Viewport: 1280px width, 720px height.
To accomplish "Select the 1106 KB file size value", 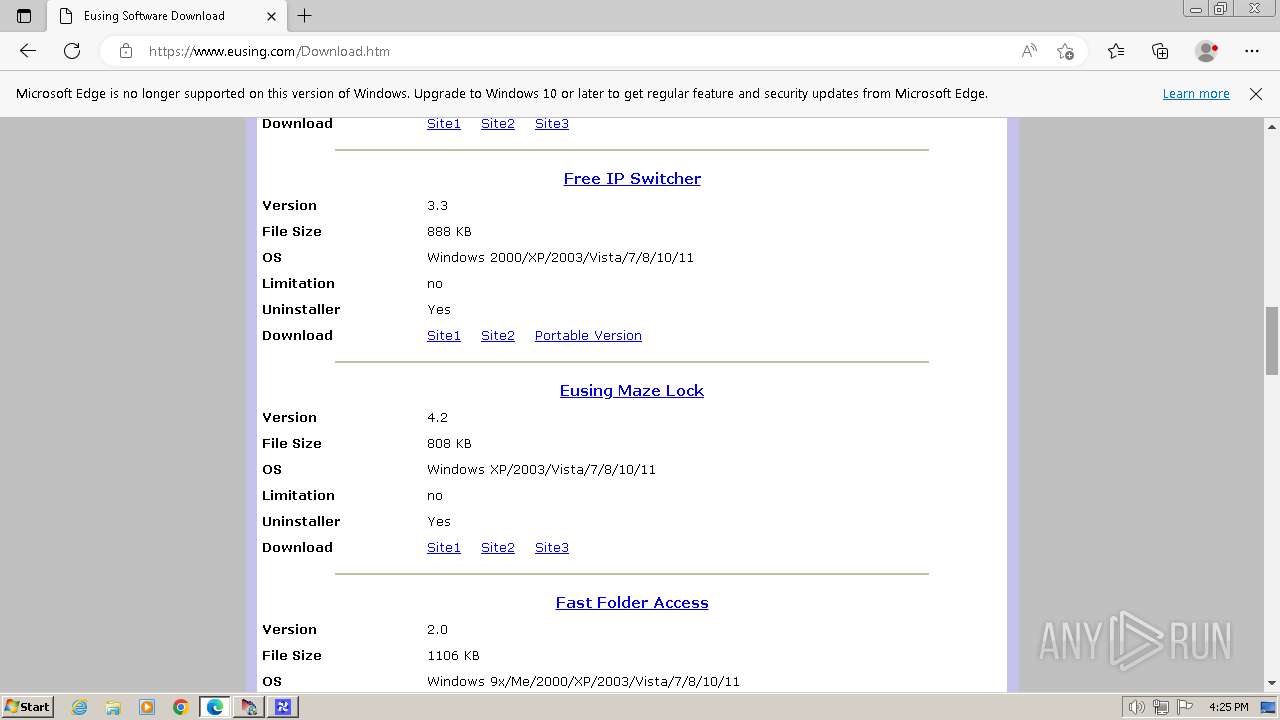I will click(x=453, y=655).
